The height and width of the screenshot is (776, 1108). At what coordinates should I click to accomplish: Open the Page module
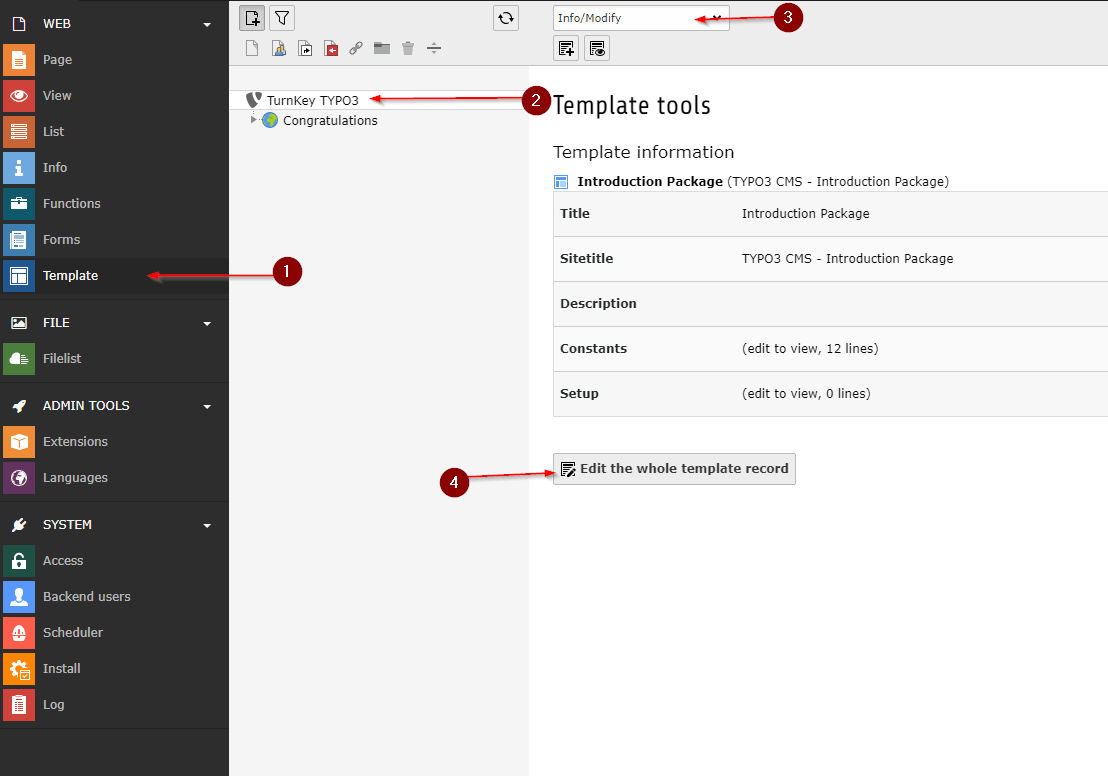coord(113,59)
